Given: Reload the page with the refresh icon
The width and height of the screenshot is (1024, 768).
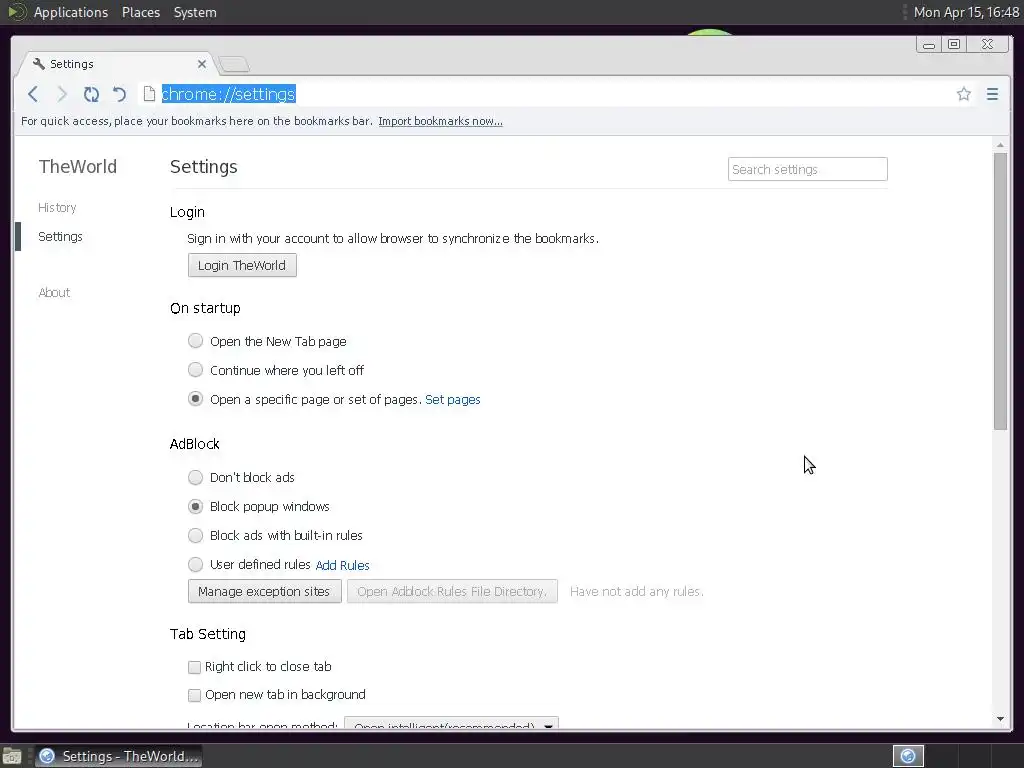Looking at the screenshot, I should pyautogui.click(x=91, y=94).
